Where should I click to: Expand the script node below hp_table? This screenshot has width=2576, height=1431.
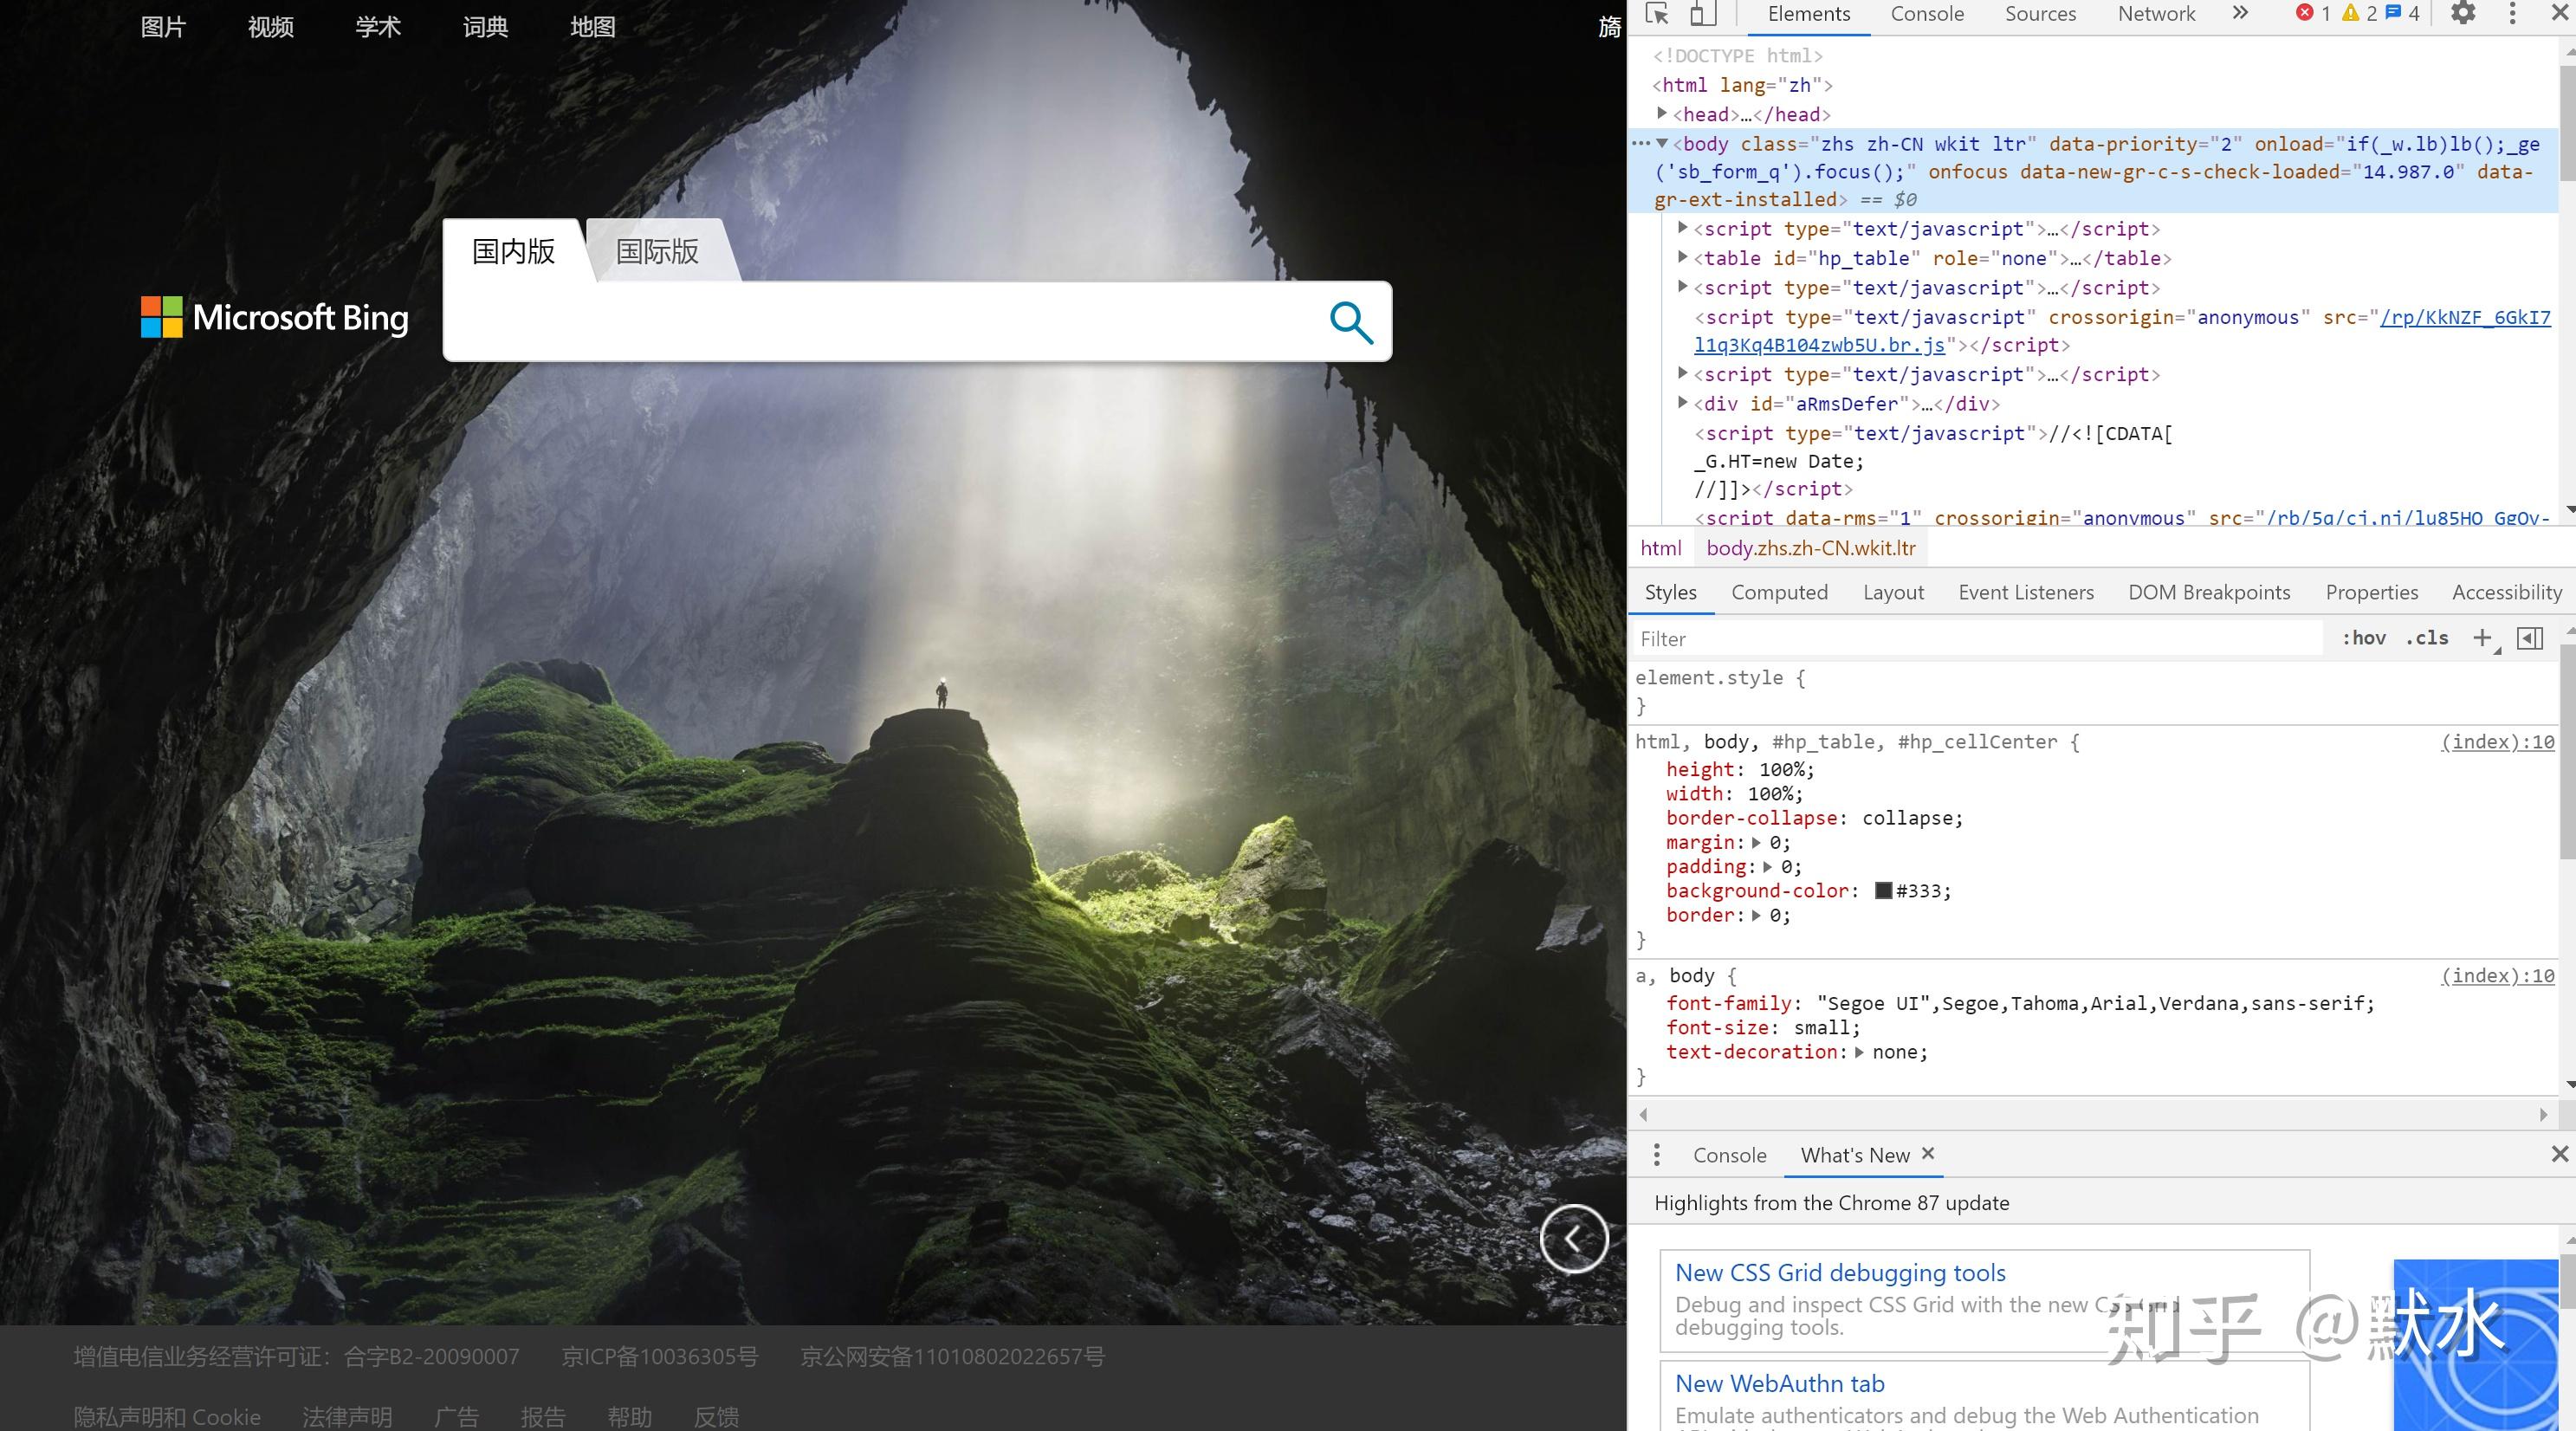tap(1683, 287)
